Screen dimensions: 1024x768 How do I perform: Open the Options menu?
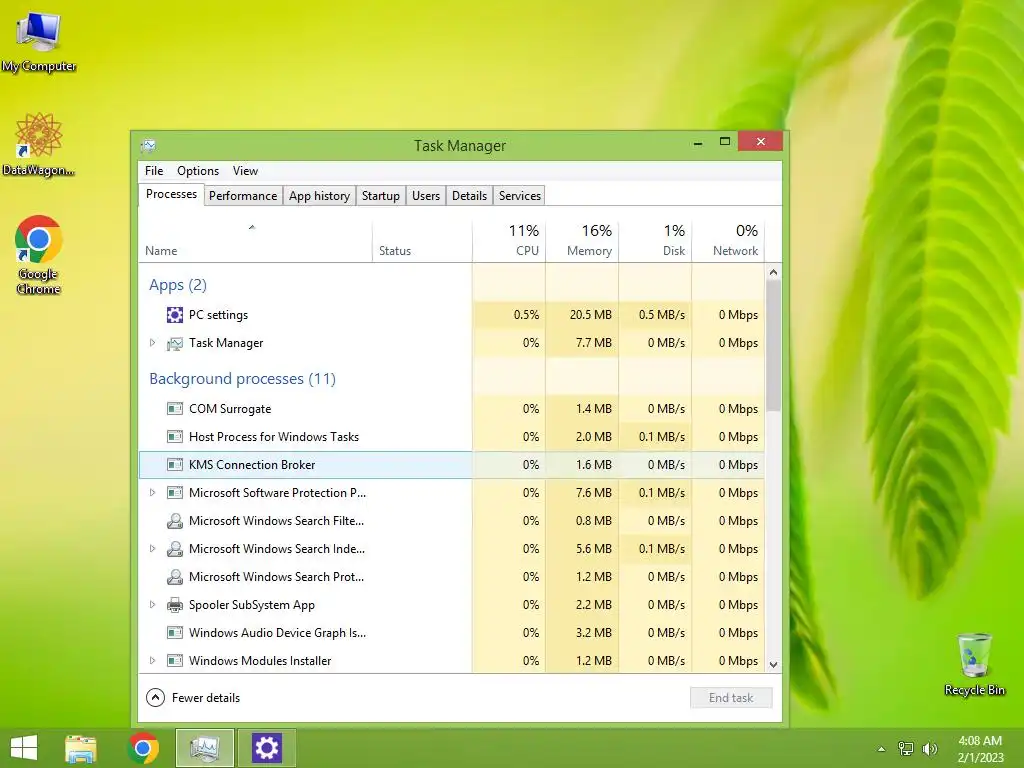tap(198, 171)
